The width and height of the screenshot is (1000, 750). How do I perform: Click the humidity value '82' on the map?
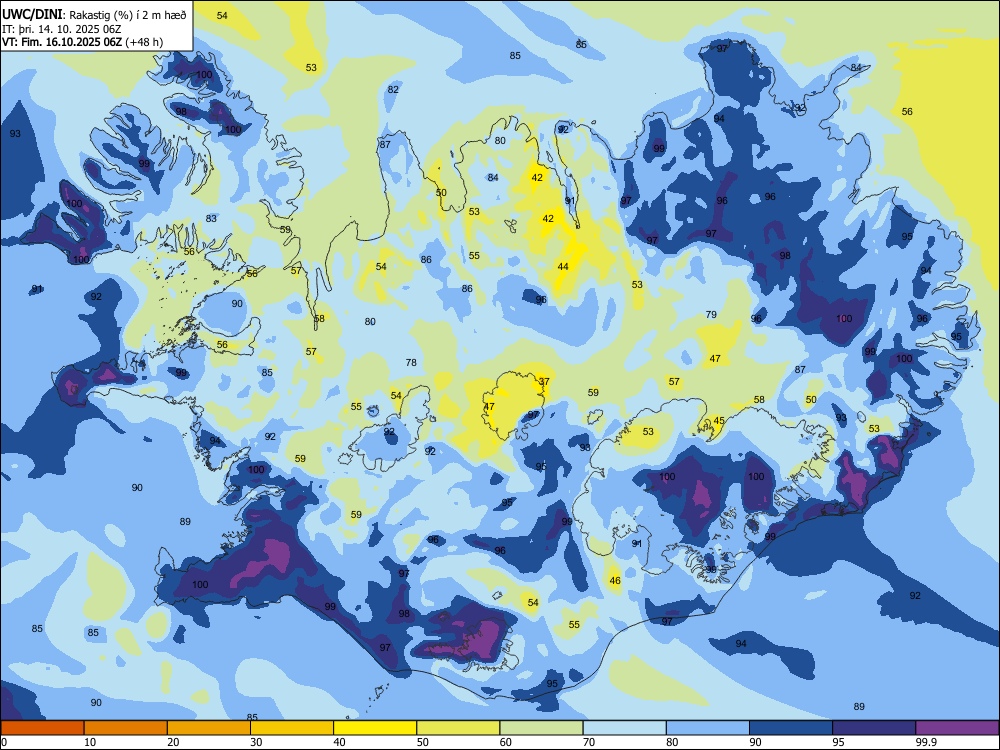point(393,89)
